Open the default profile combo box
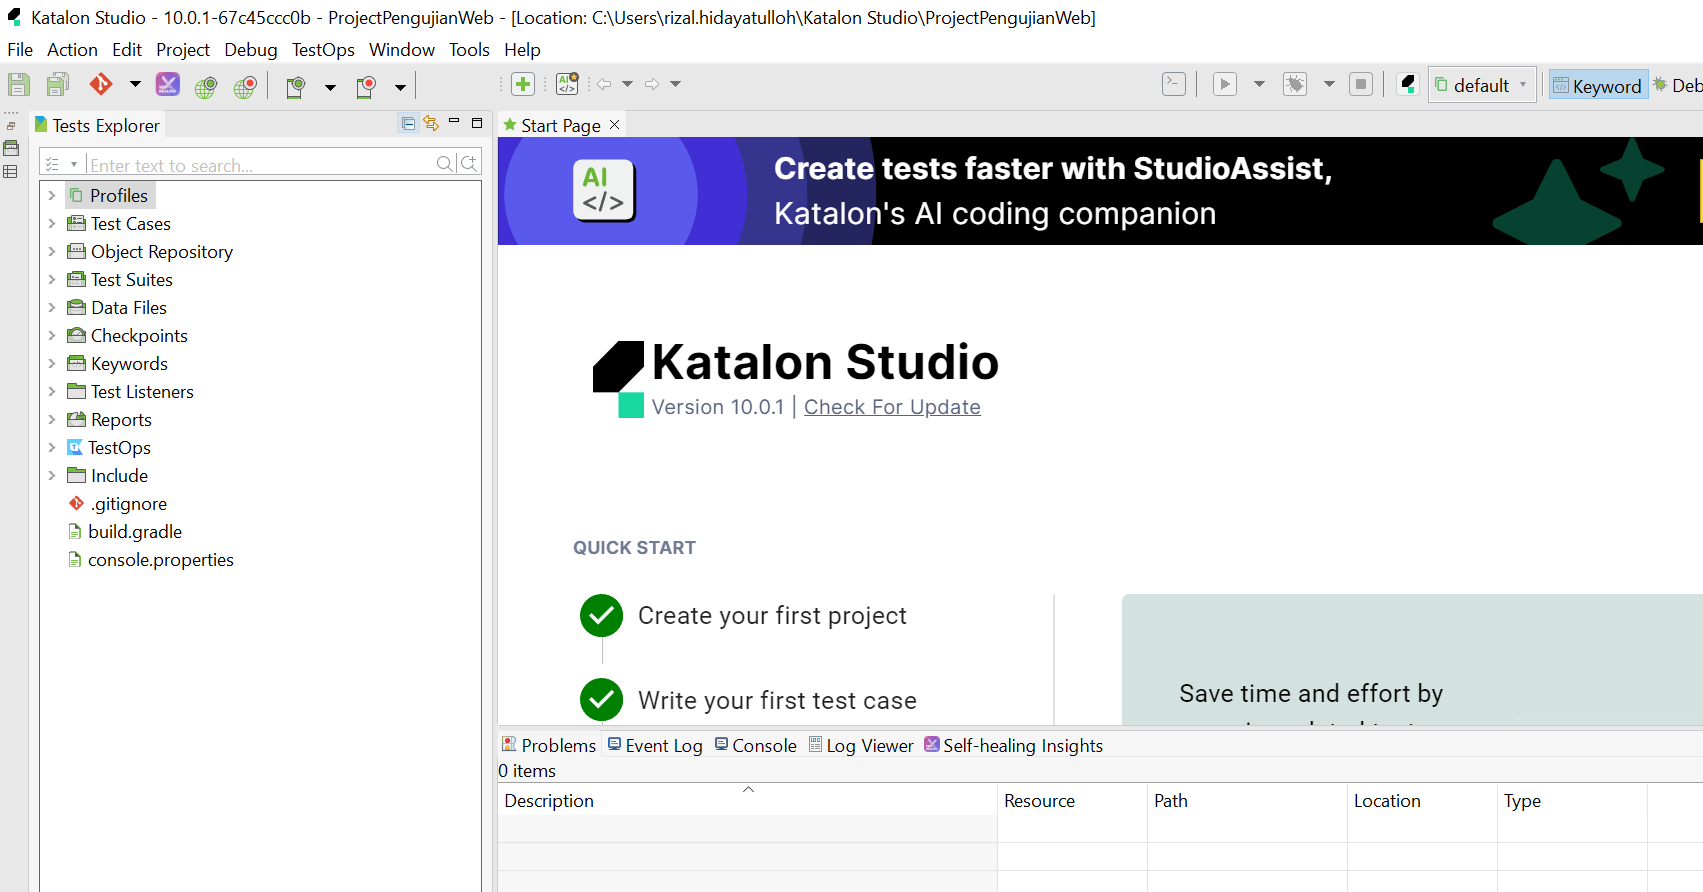Screen dimensions: 1703x892 coord(1482,85)
